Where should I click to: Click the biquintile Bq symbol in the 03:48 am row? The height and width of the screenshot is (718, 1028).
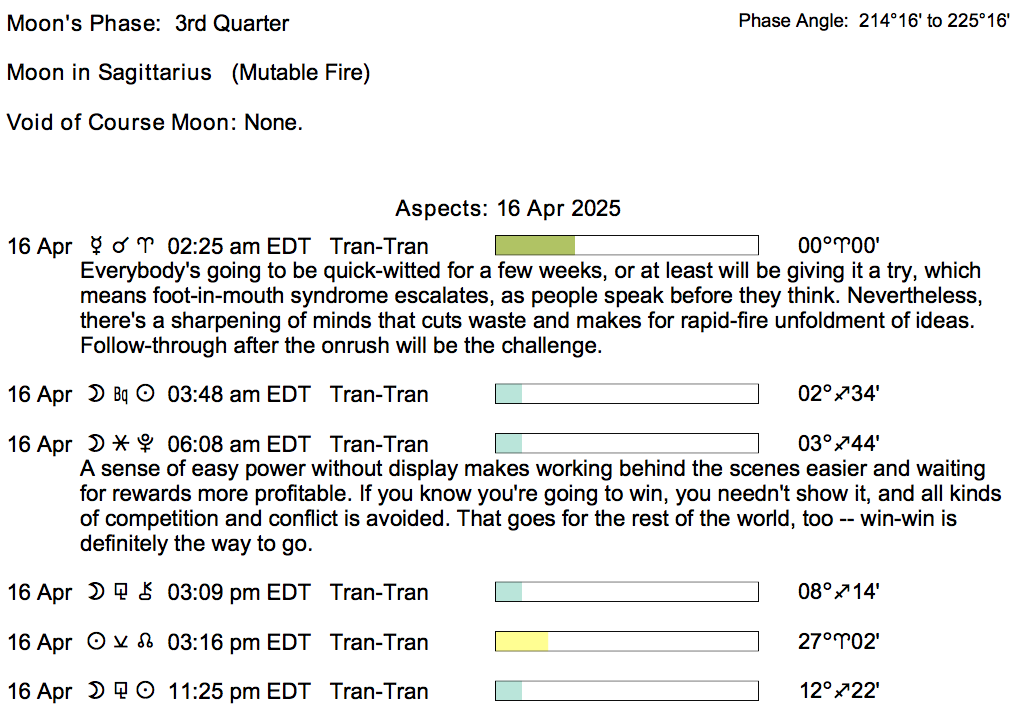pos(121,395)
